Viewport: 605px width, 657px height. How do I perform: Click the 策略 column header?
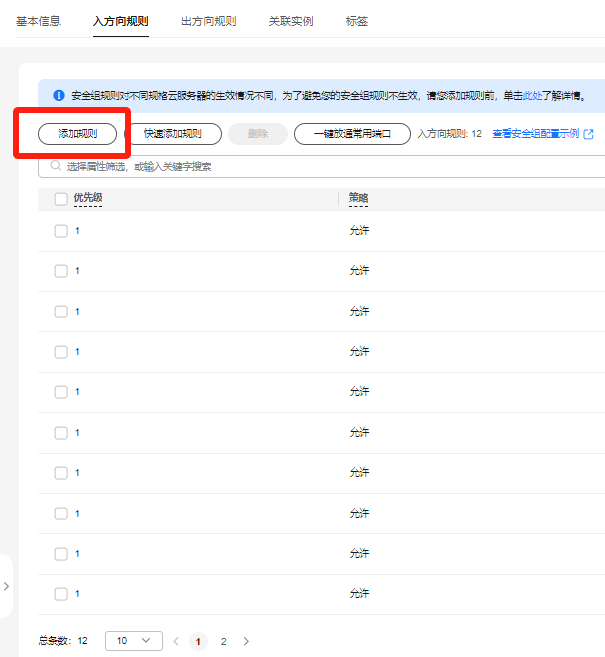(359, 197)
